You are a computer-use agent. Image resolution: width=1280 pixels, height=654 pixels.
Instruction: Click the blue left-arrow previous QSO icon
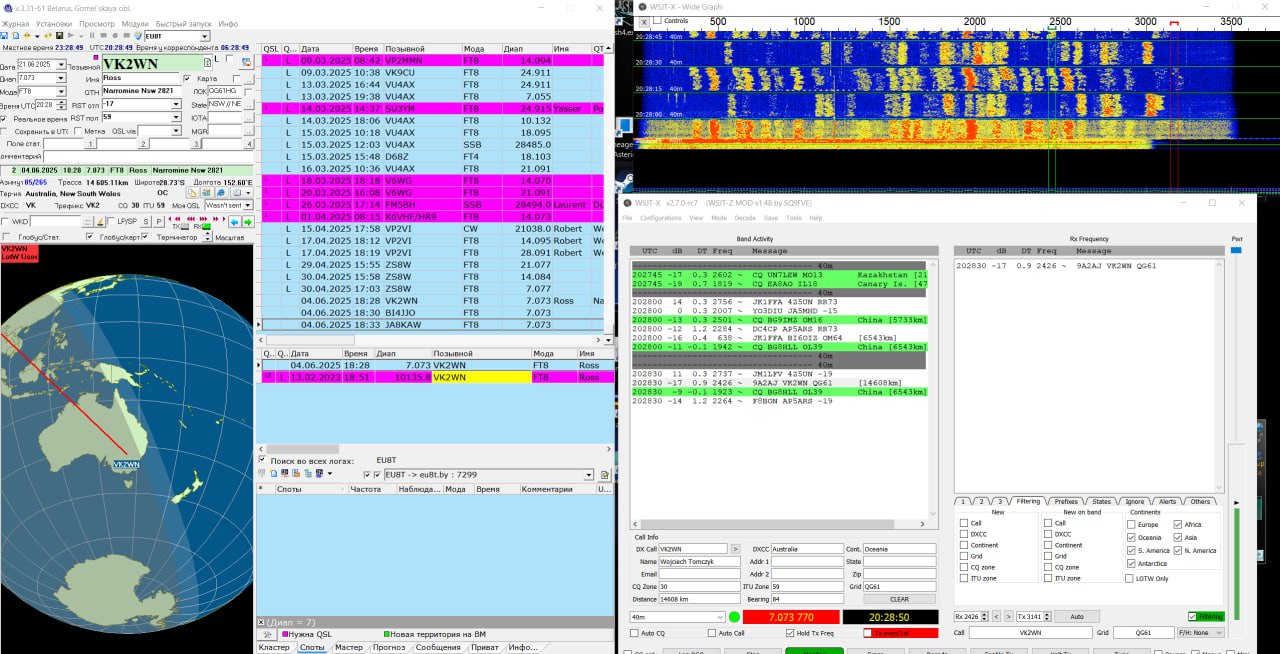point(234,222)
